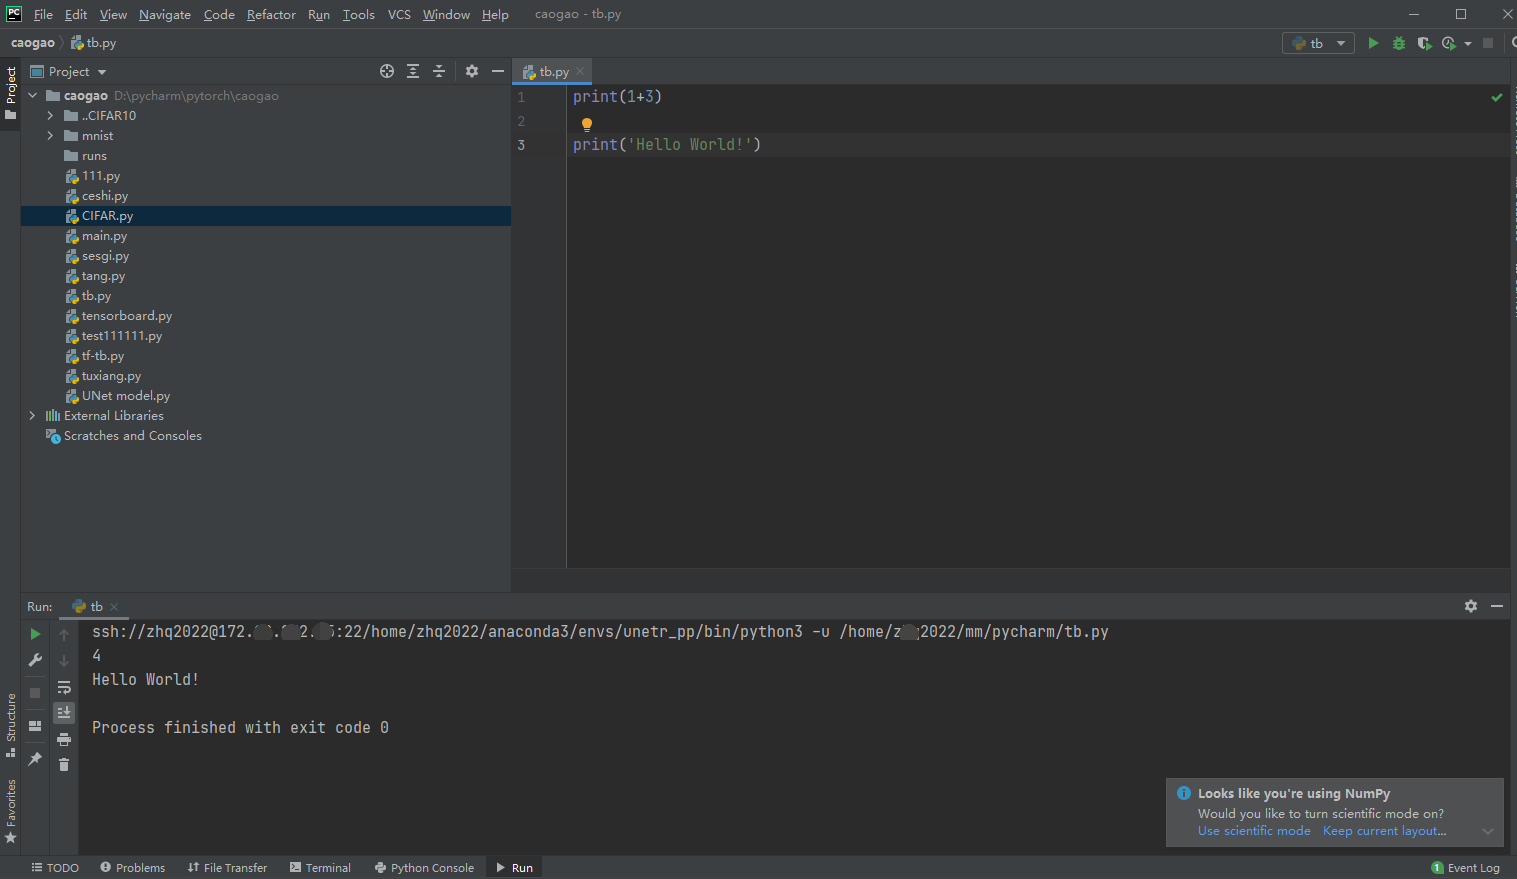The image size is (1517, 879).
Task: Close the tb run tab
Action: click(114, 607)
